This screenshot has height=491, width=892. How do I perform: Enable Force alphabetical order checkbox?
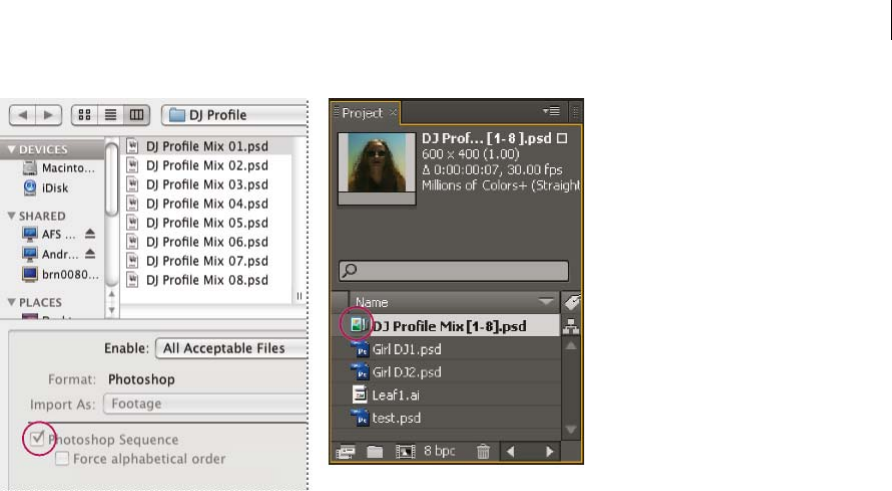[x=62, y=459]
